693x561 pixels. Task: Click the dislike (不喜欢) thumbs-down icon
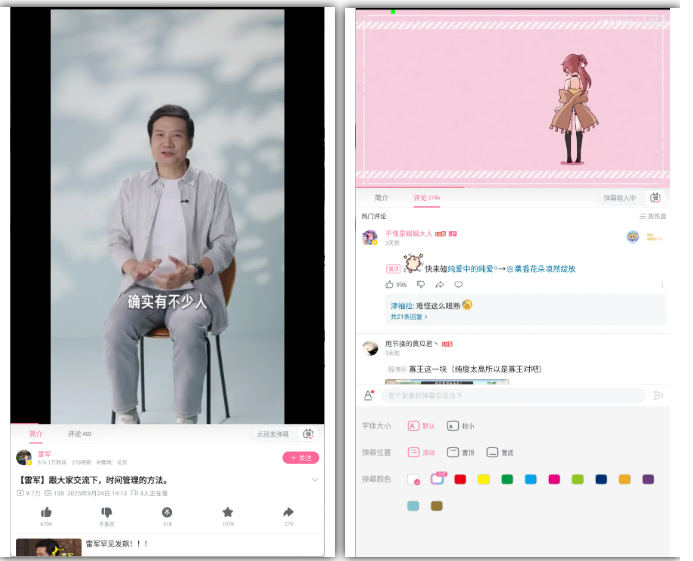pos(106,512)
